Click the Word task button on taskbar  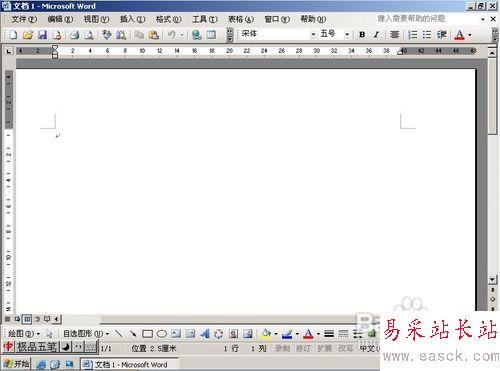click(130, 364)
